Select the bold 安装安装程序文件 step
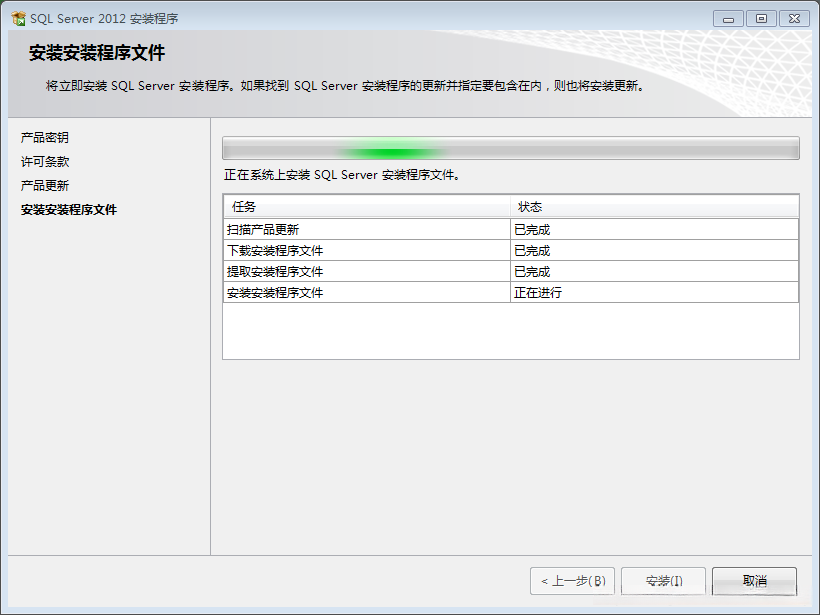 (x=67, y=210)
